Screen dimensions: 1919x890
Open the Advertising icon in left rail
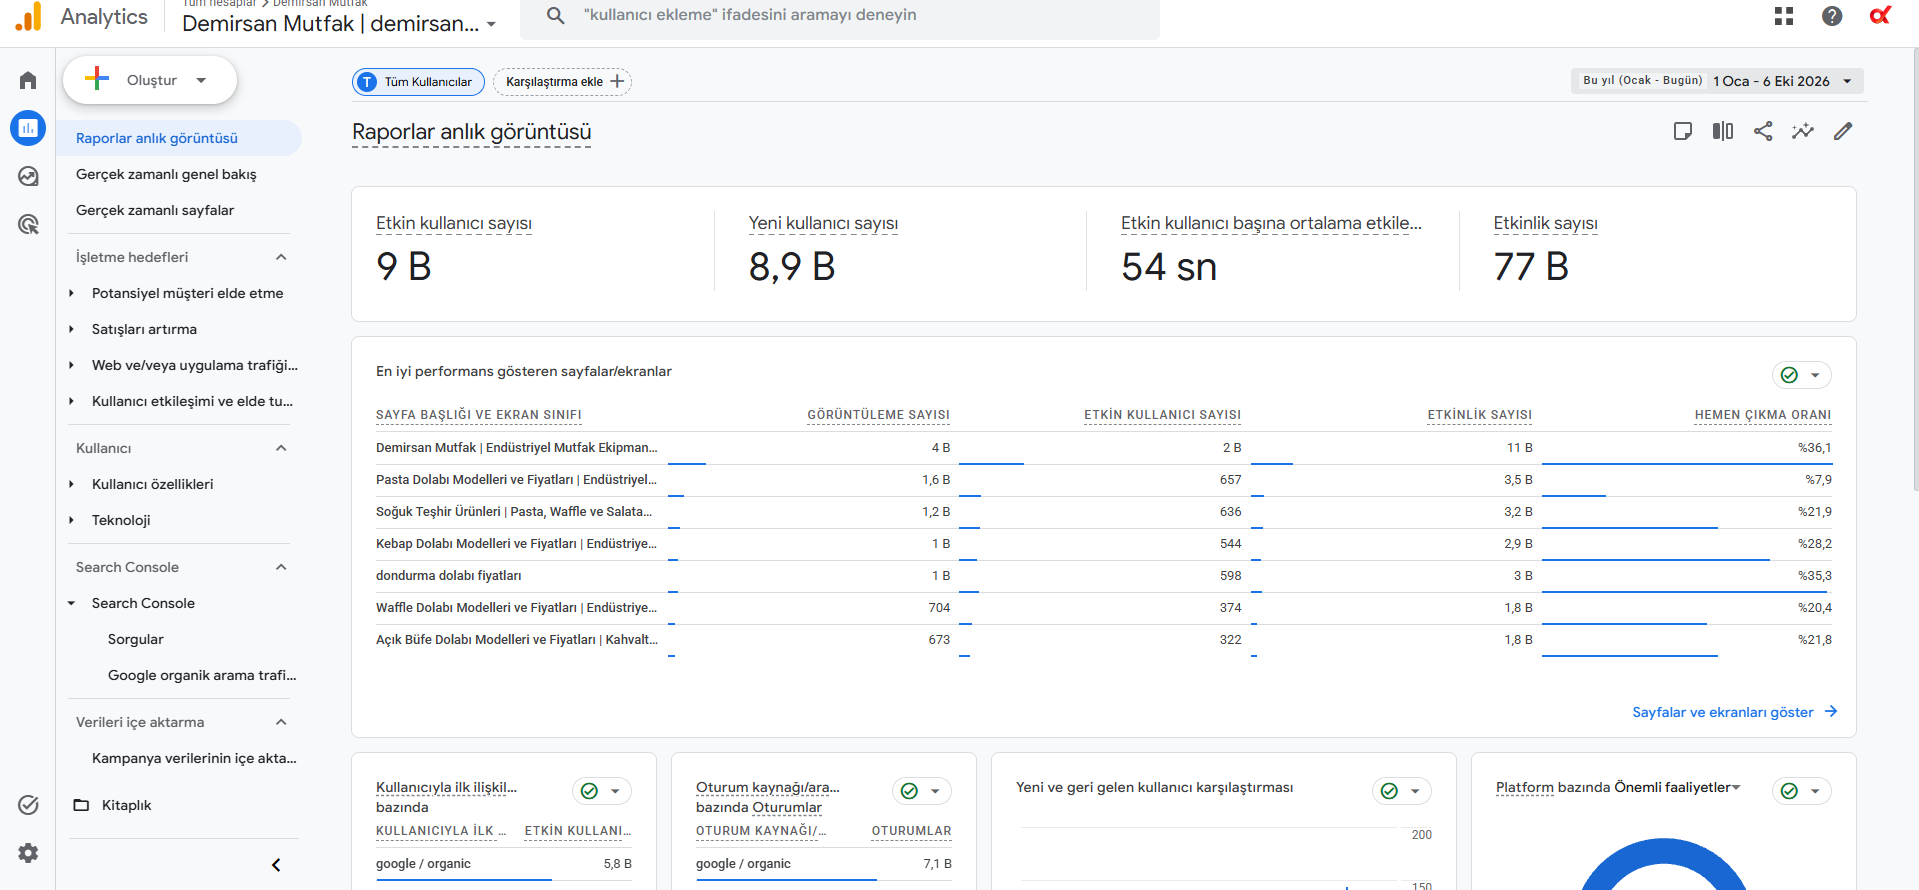click(x=28, y=224)
